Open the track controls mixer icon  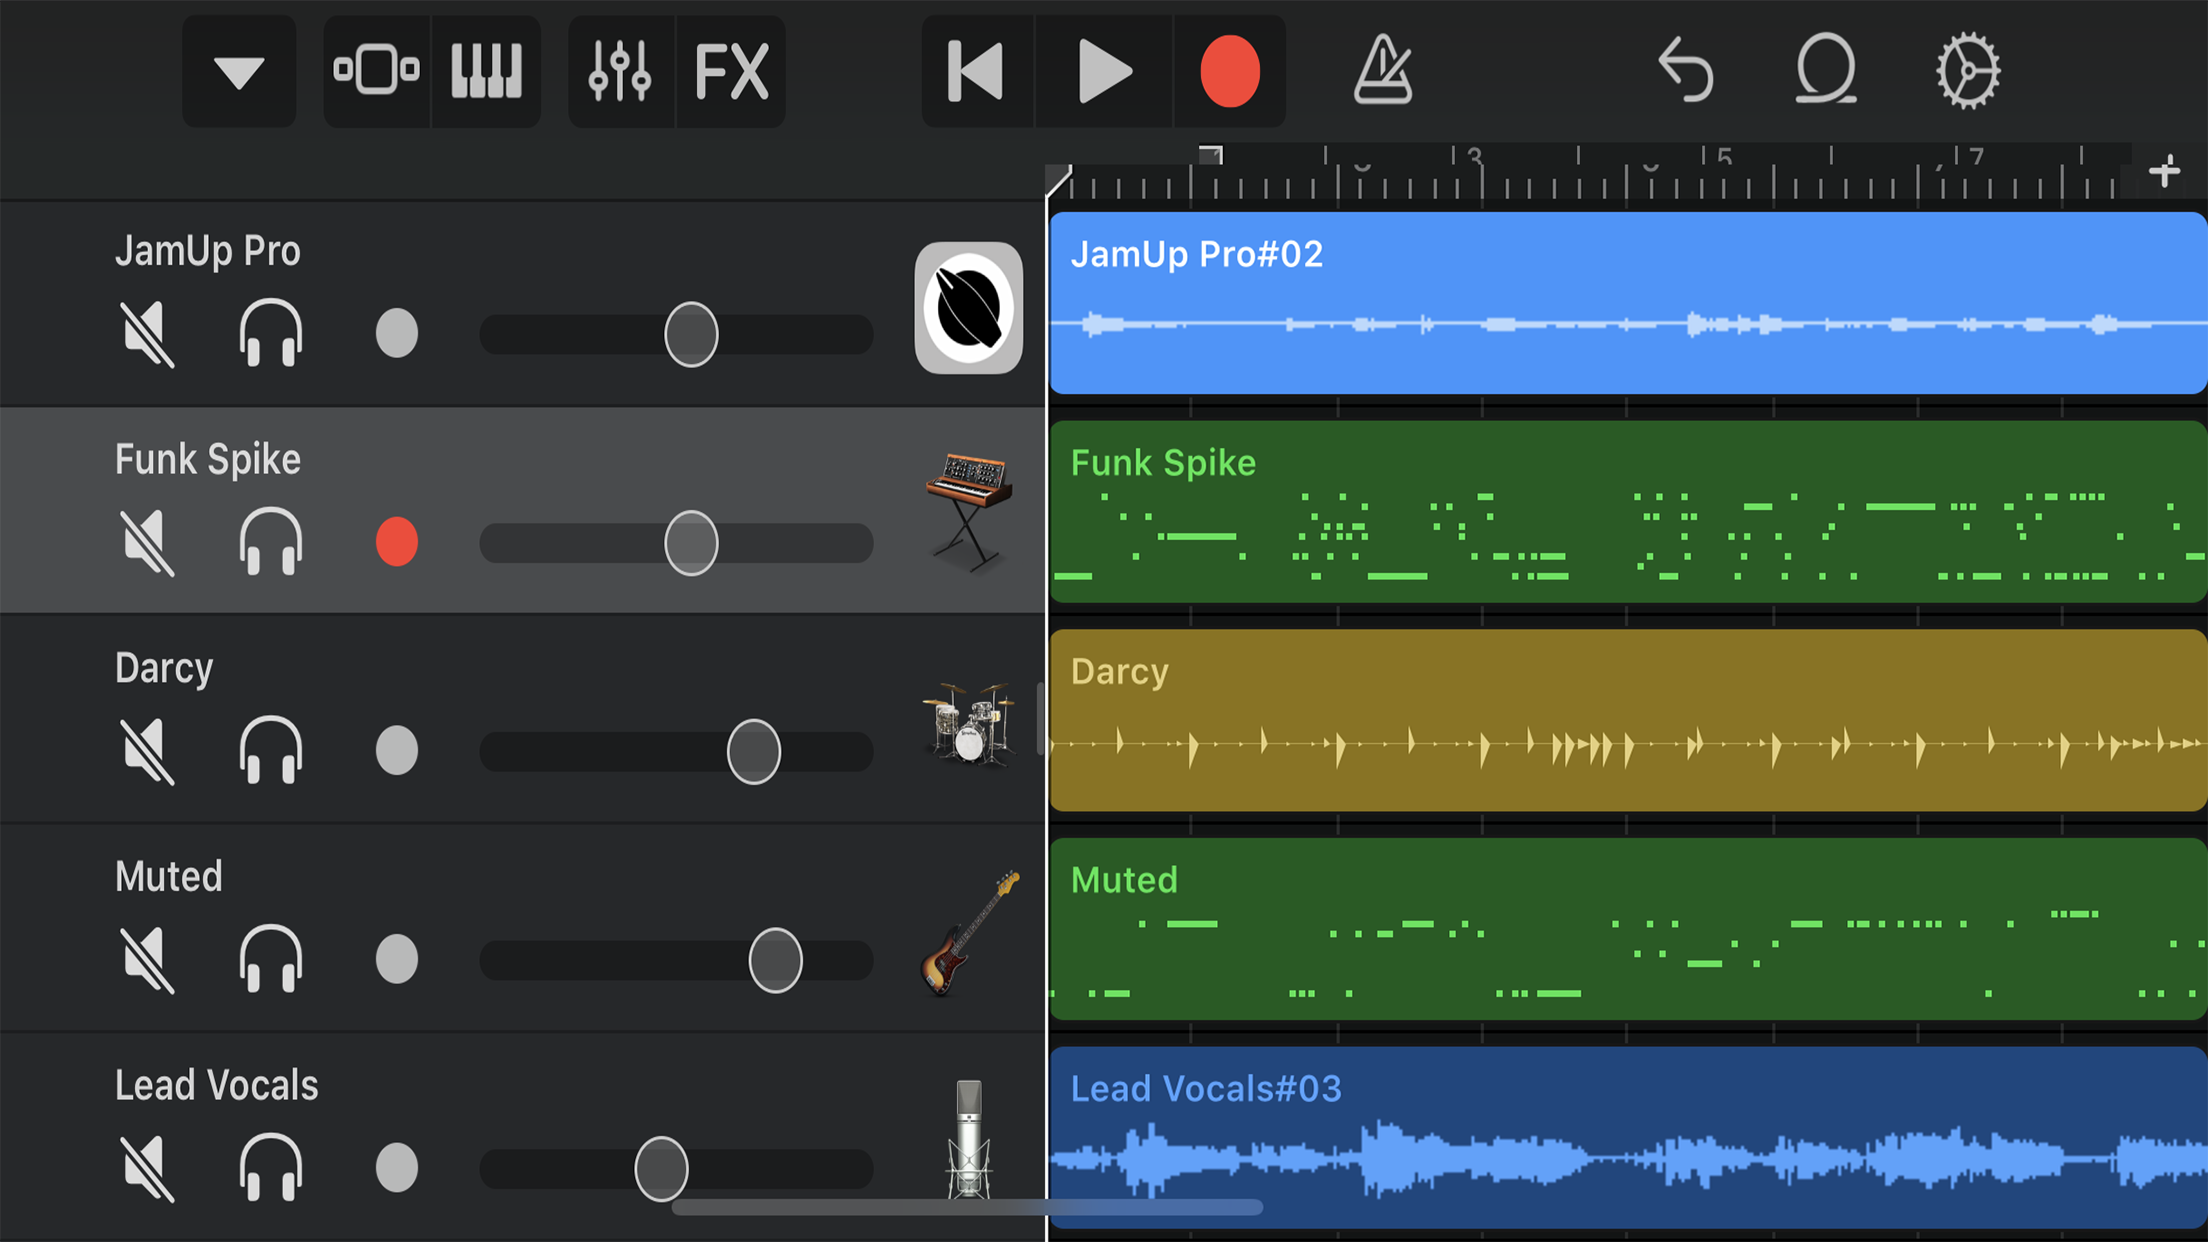click(620, 71)
